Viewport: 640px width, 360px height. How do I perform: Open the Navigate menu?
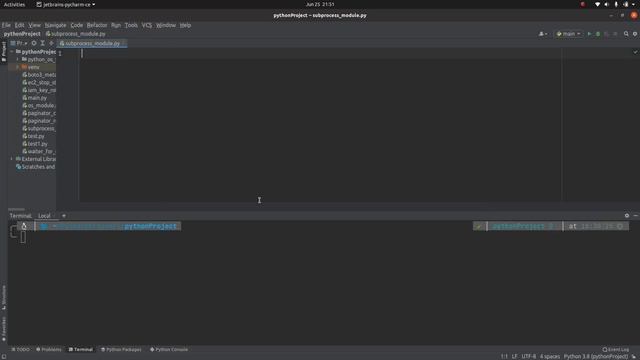(55, 25)
